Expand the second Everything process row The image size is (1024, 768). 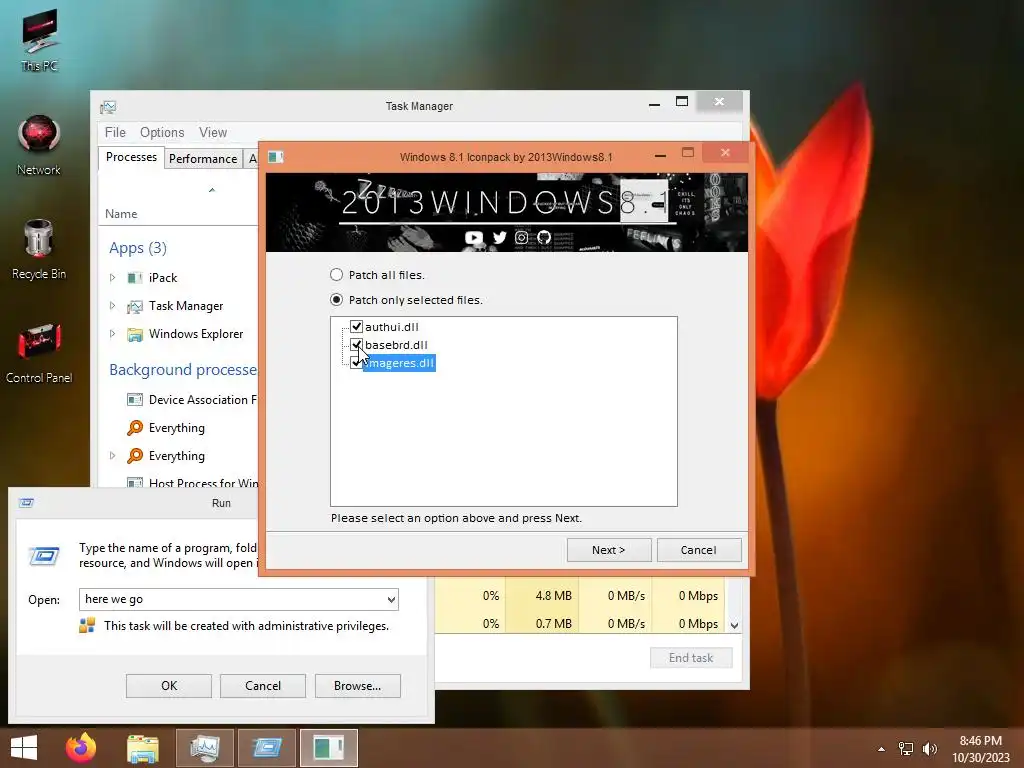tap(112, 456)
